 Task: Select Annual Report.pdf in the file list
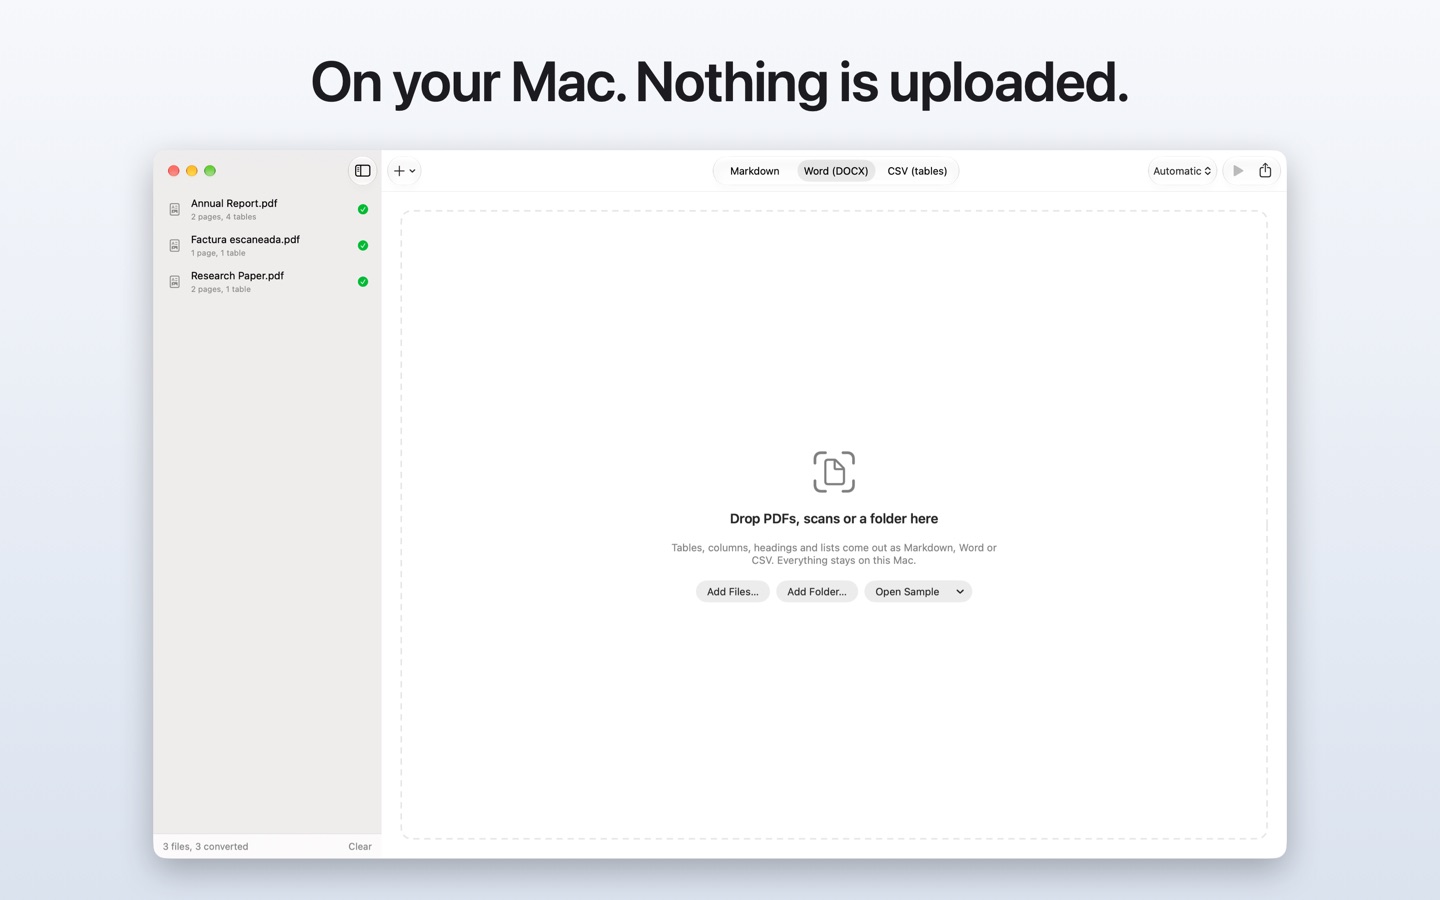[x=267, y=209]
